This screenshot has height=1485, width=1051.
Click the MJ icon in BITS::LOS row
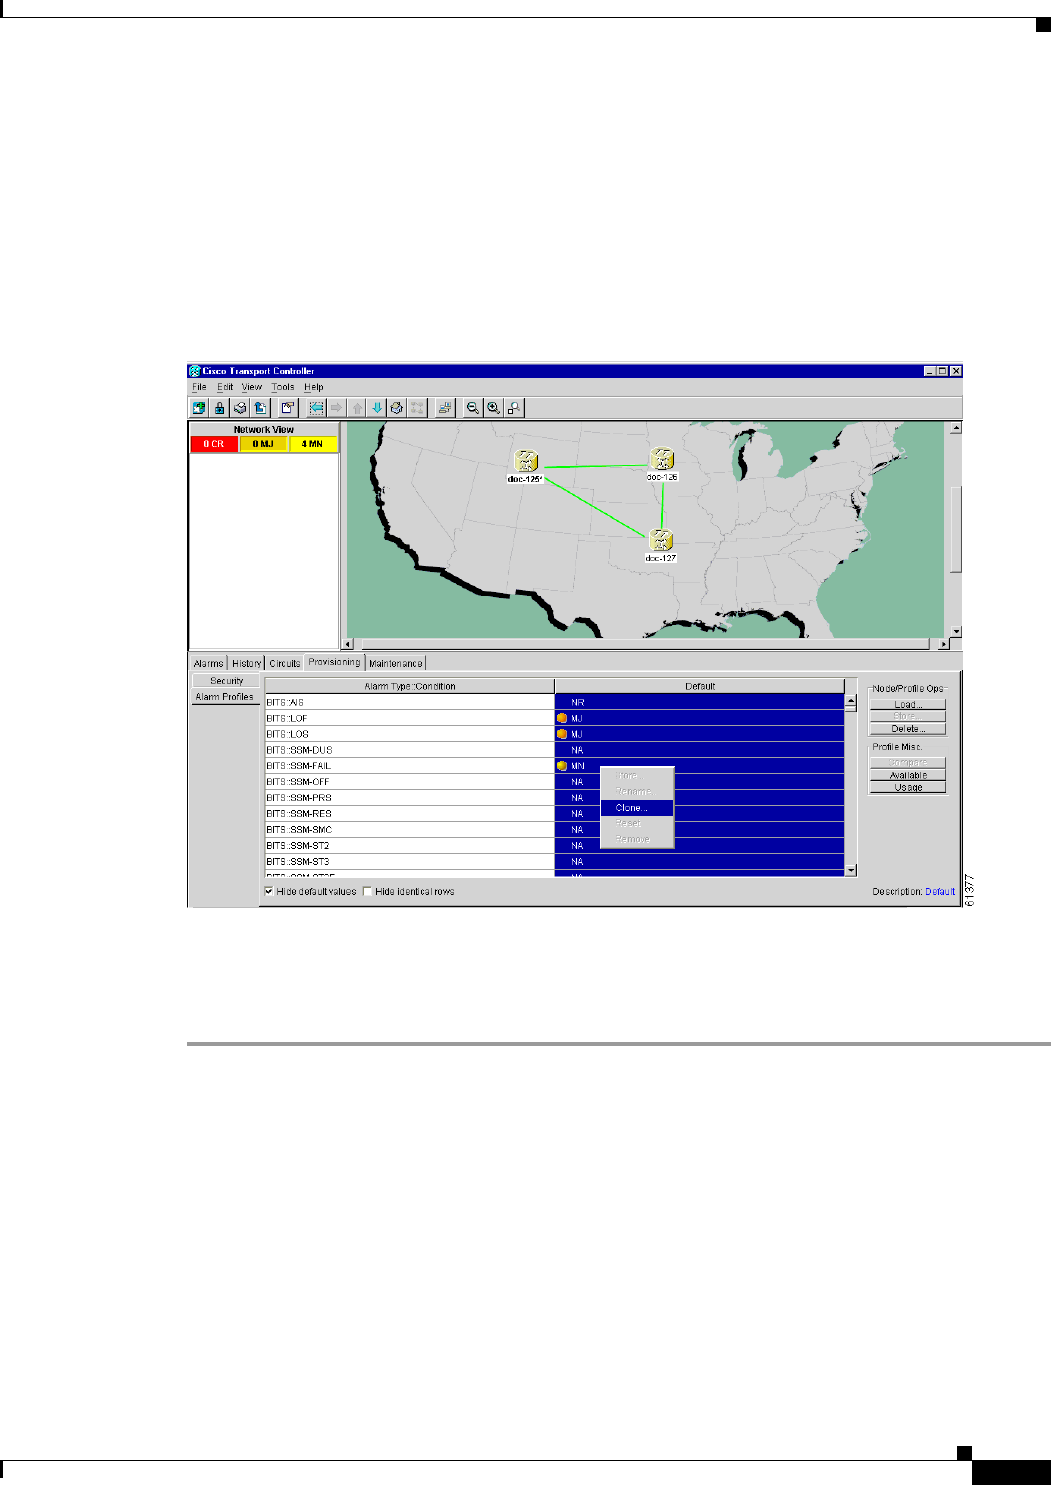tap(562, 734)
